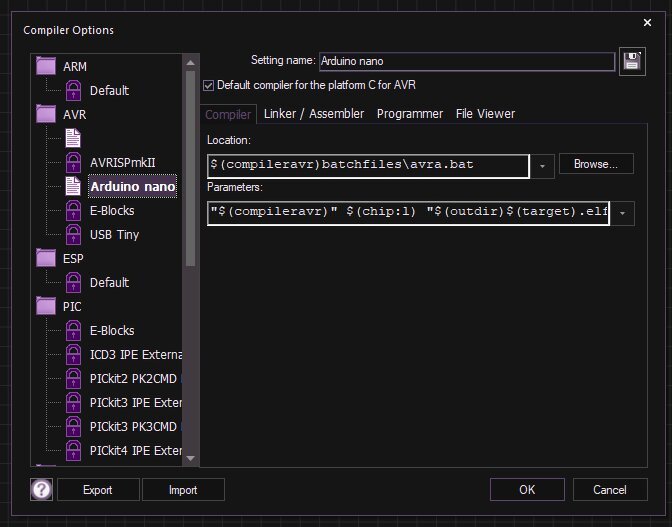This screenshot has height=527, width=672.
Task: Click the PIC category label
Action: tap(72, 306)
